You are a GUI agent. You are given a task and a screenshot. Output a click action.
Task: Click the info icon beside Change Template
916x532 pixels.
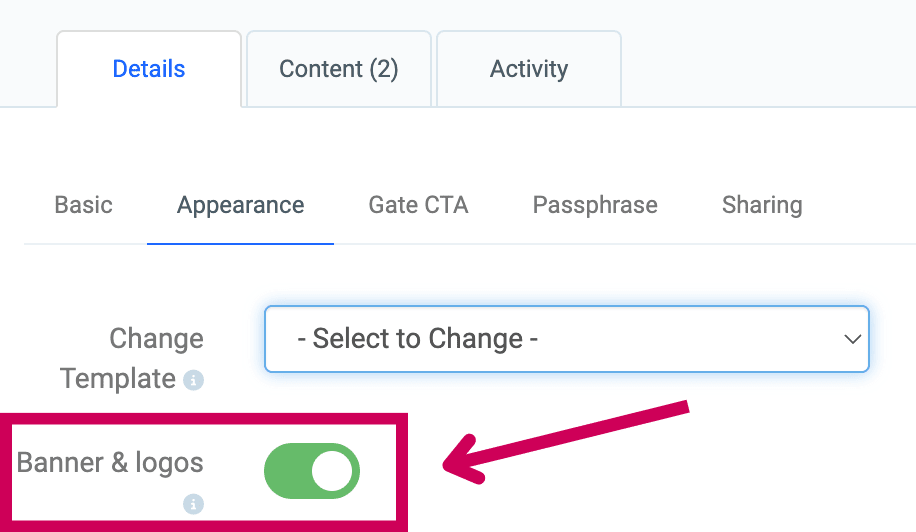[x=193, y=380]
